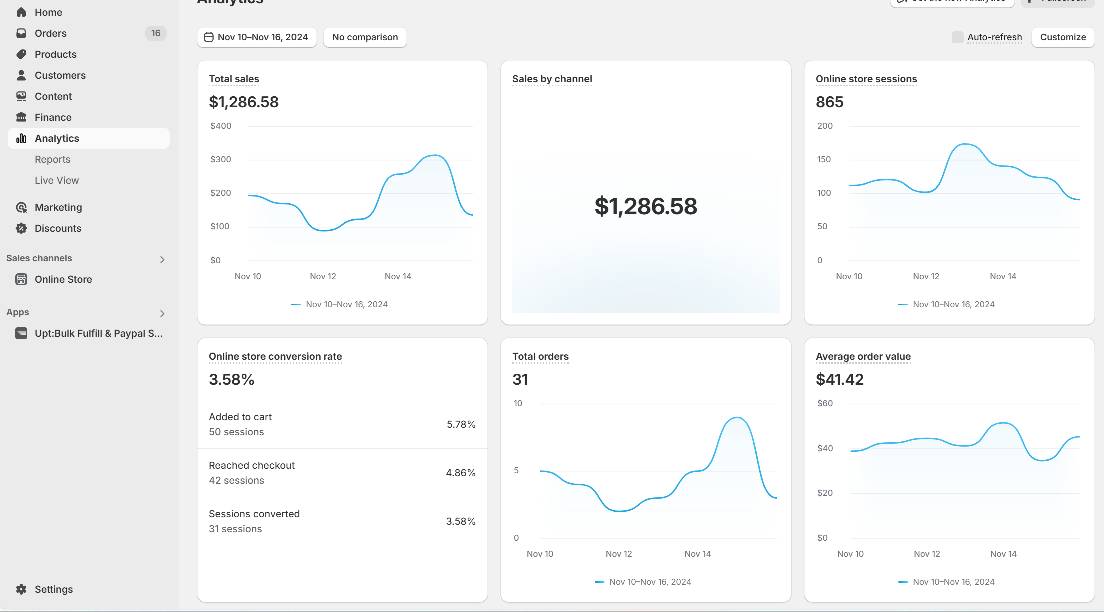Expand the Sales channels section chevron
The width and height of the screenshot is (1104, 612).
(162, 259)
